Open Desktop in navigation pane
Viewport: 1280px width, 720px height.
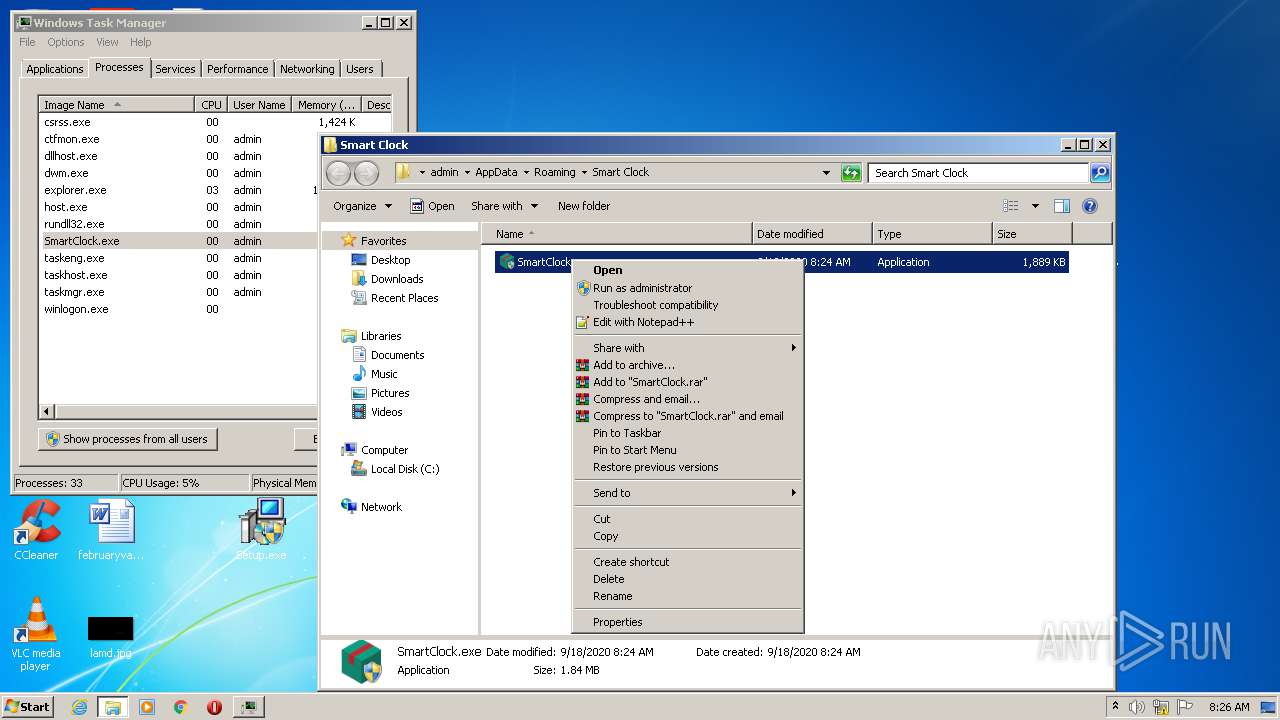point(390,260)
